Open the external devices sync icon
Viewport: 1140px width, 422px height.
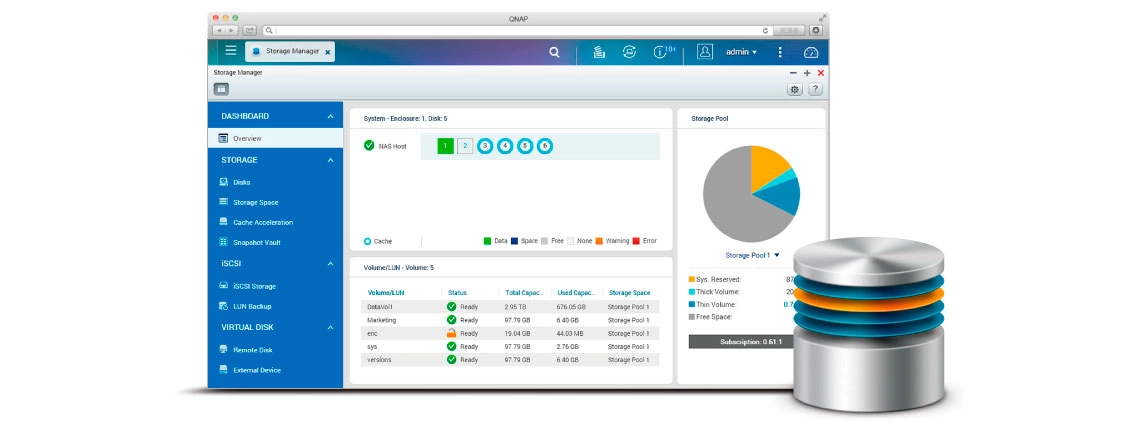(630, 52)
